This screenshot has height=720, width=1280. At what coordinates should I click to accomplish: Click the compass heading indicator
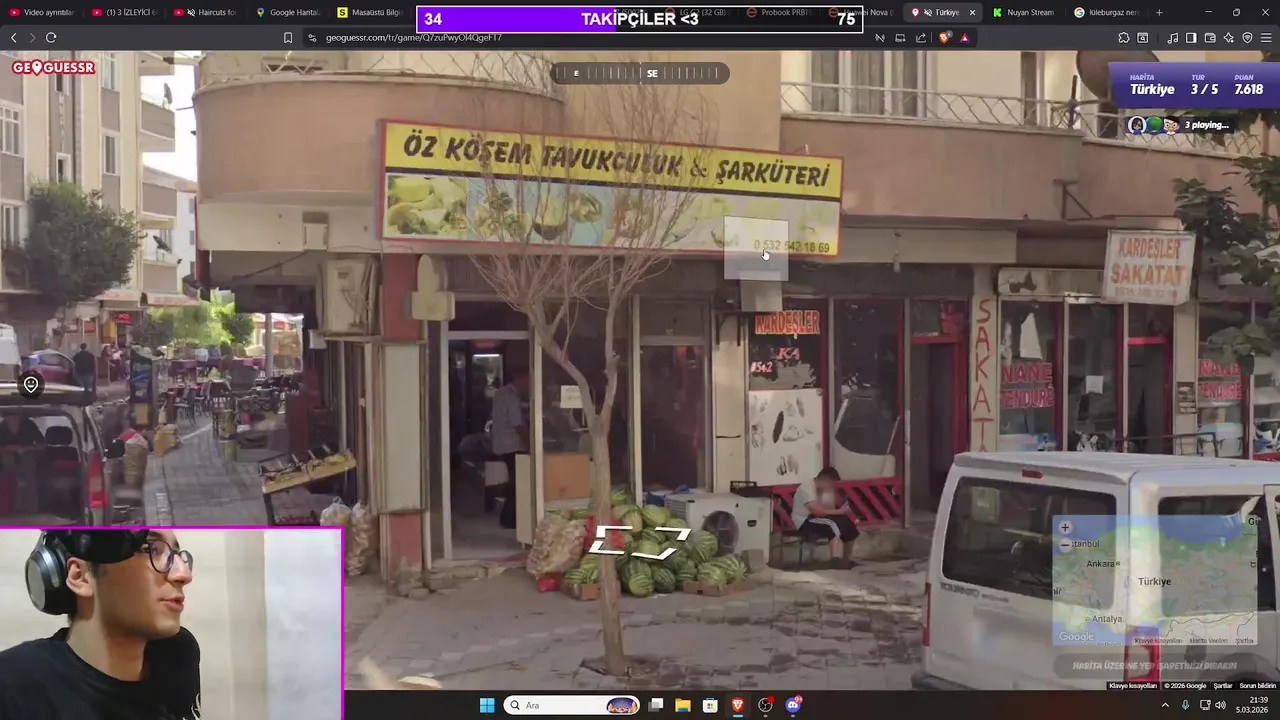tap(640, 73)
